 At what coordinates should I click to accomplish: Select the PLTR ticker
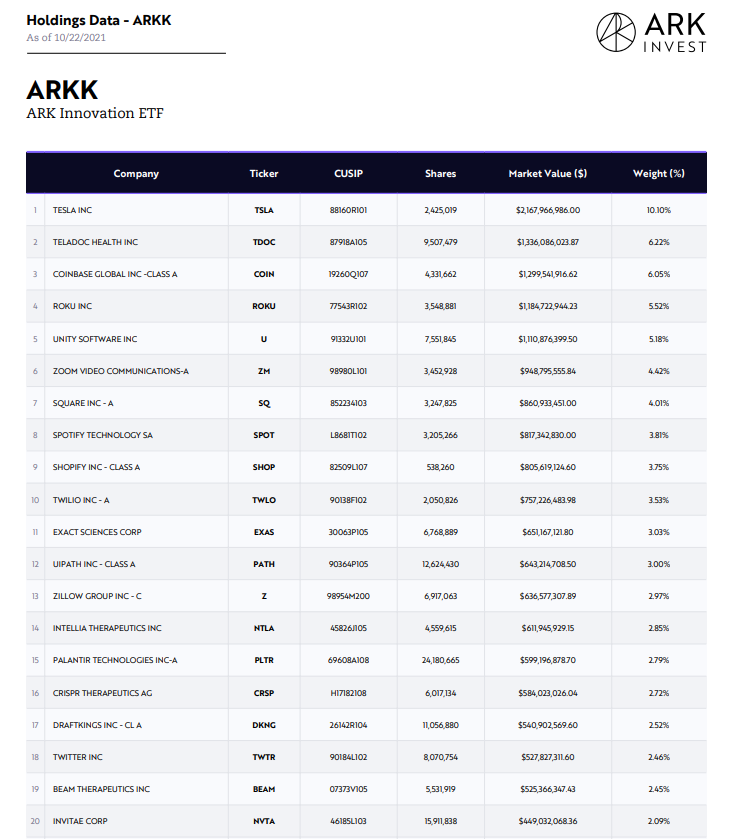click(264, 661)
